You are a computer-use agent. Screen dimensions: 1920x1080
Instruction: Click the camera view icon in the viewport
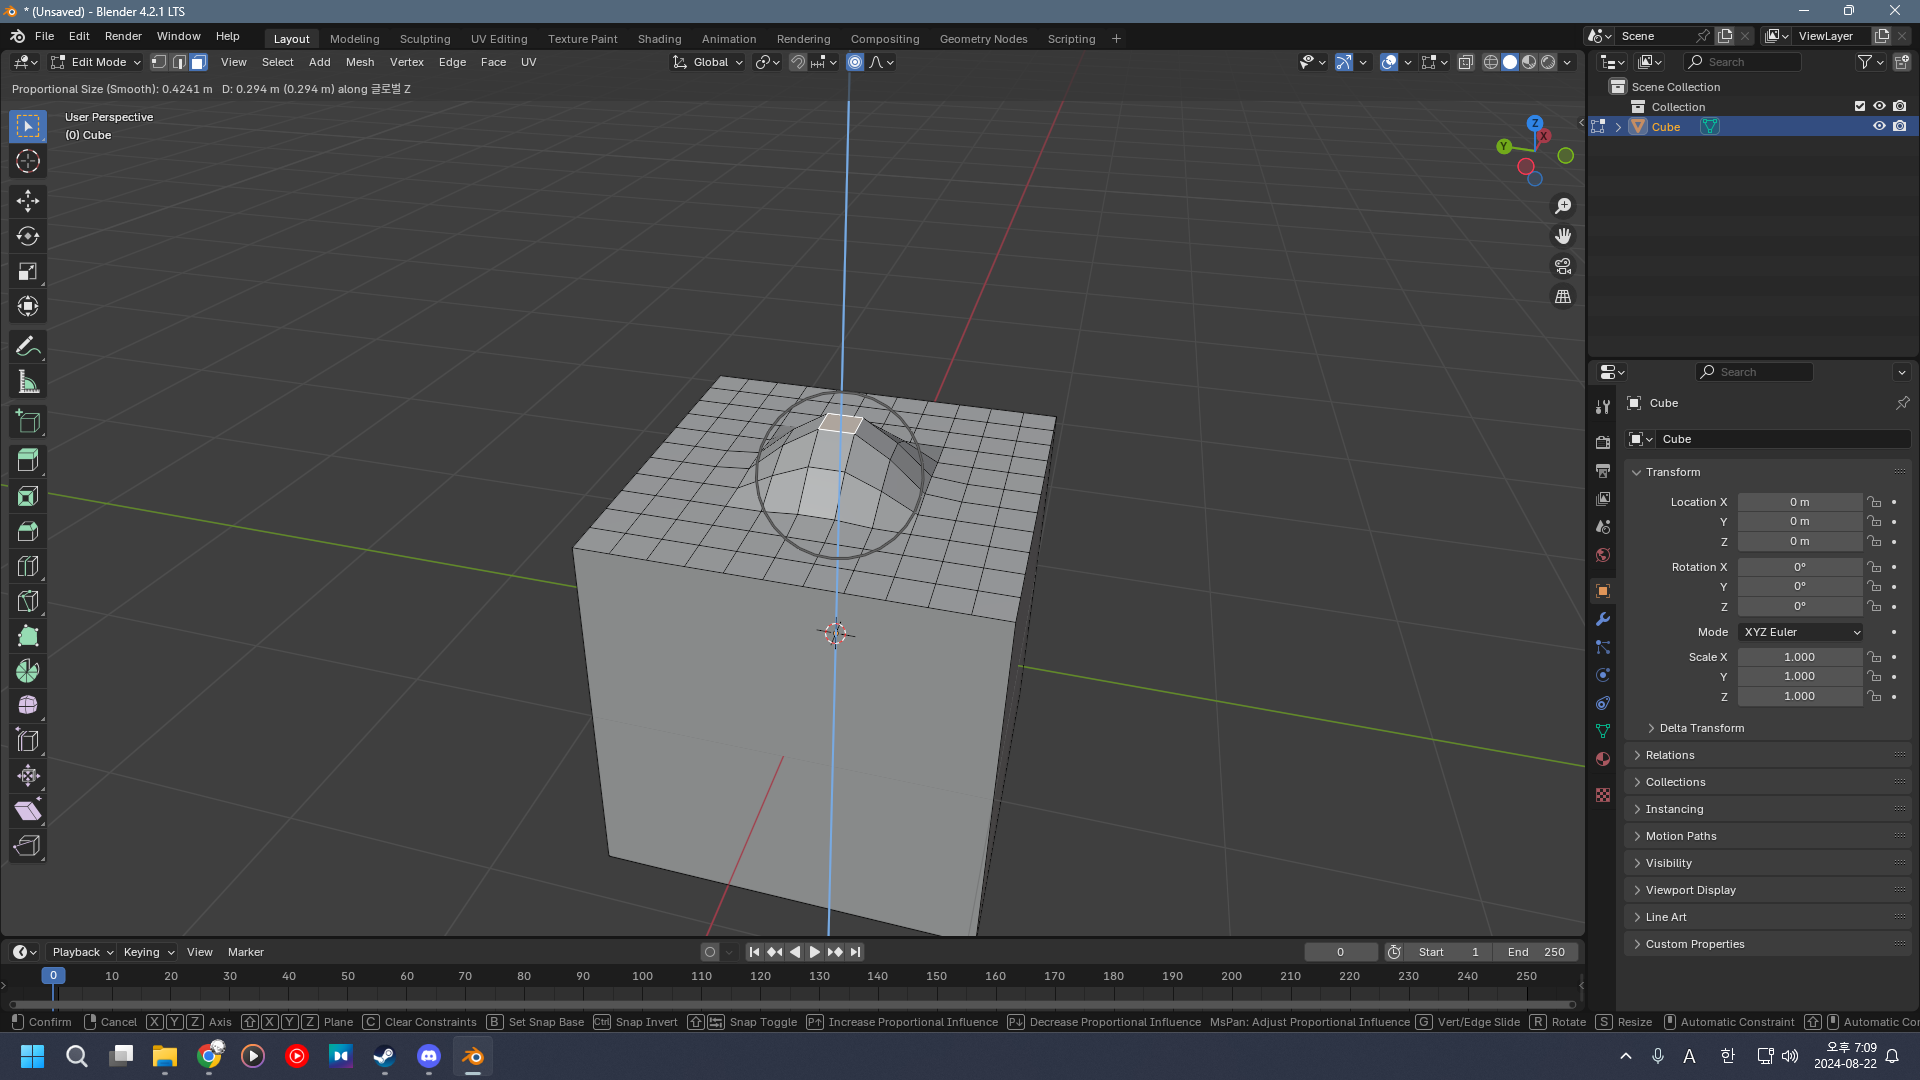tap(1562, 266)
